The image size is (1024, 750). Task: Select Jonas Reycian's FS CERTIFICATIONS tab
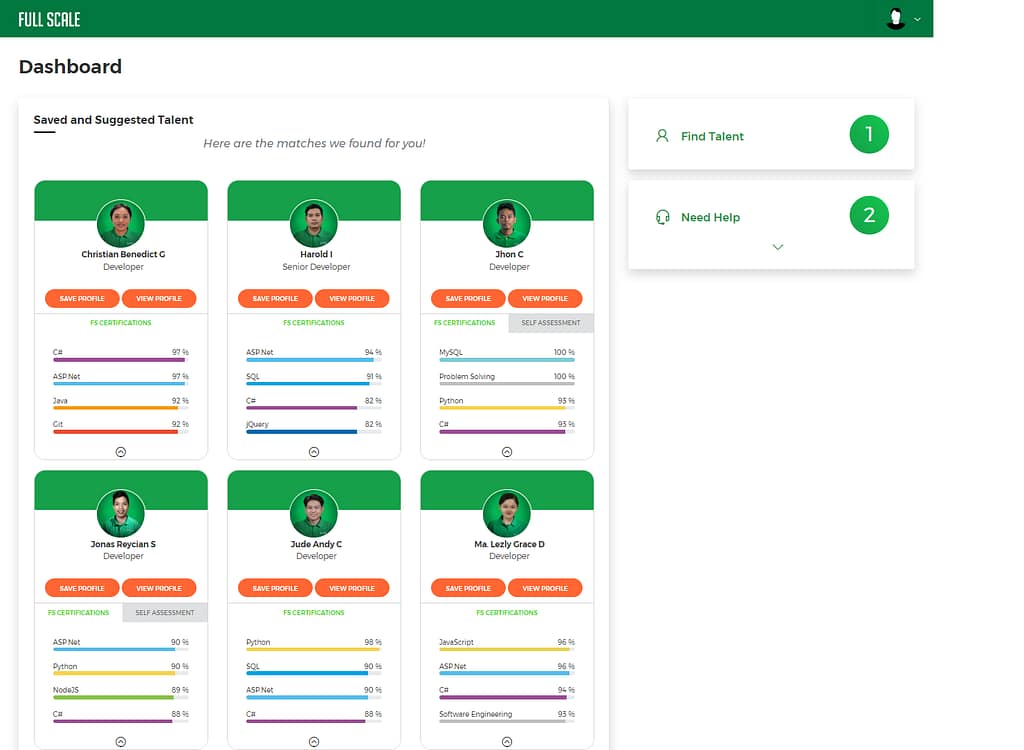[x=78, y=612]
